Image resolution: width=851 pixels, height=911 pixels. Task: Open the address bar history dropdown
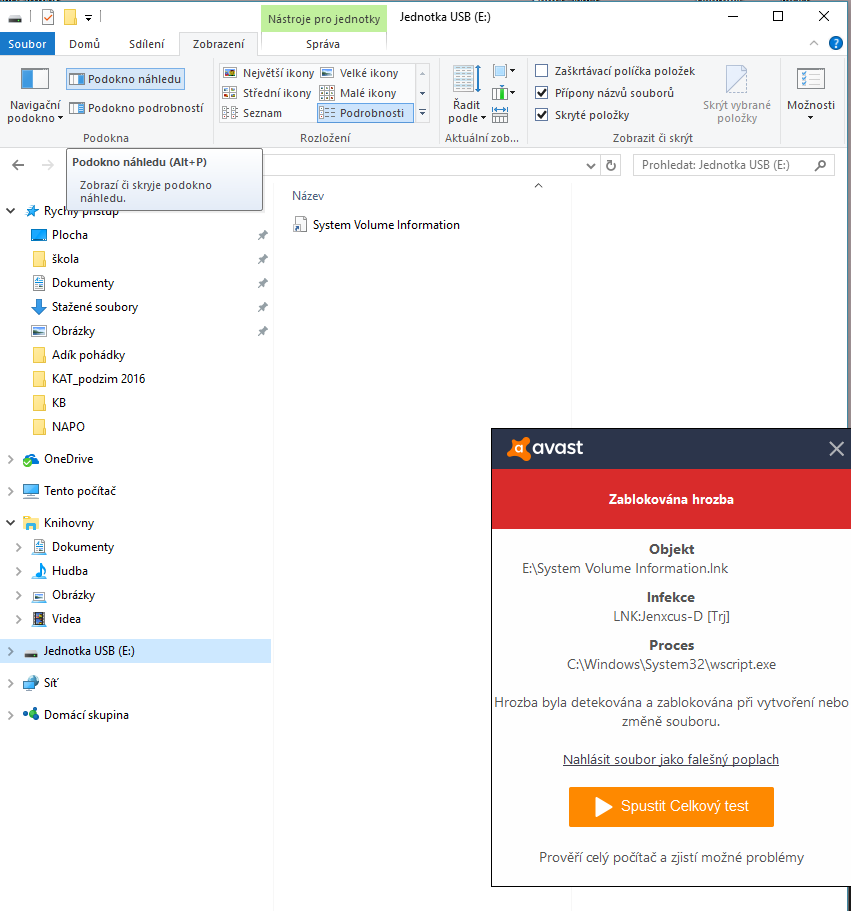coord(591,166)
